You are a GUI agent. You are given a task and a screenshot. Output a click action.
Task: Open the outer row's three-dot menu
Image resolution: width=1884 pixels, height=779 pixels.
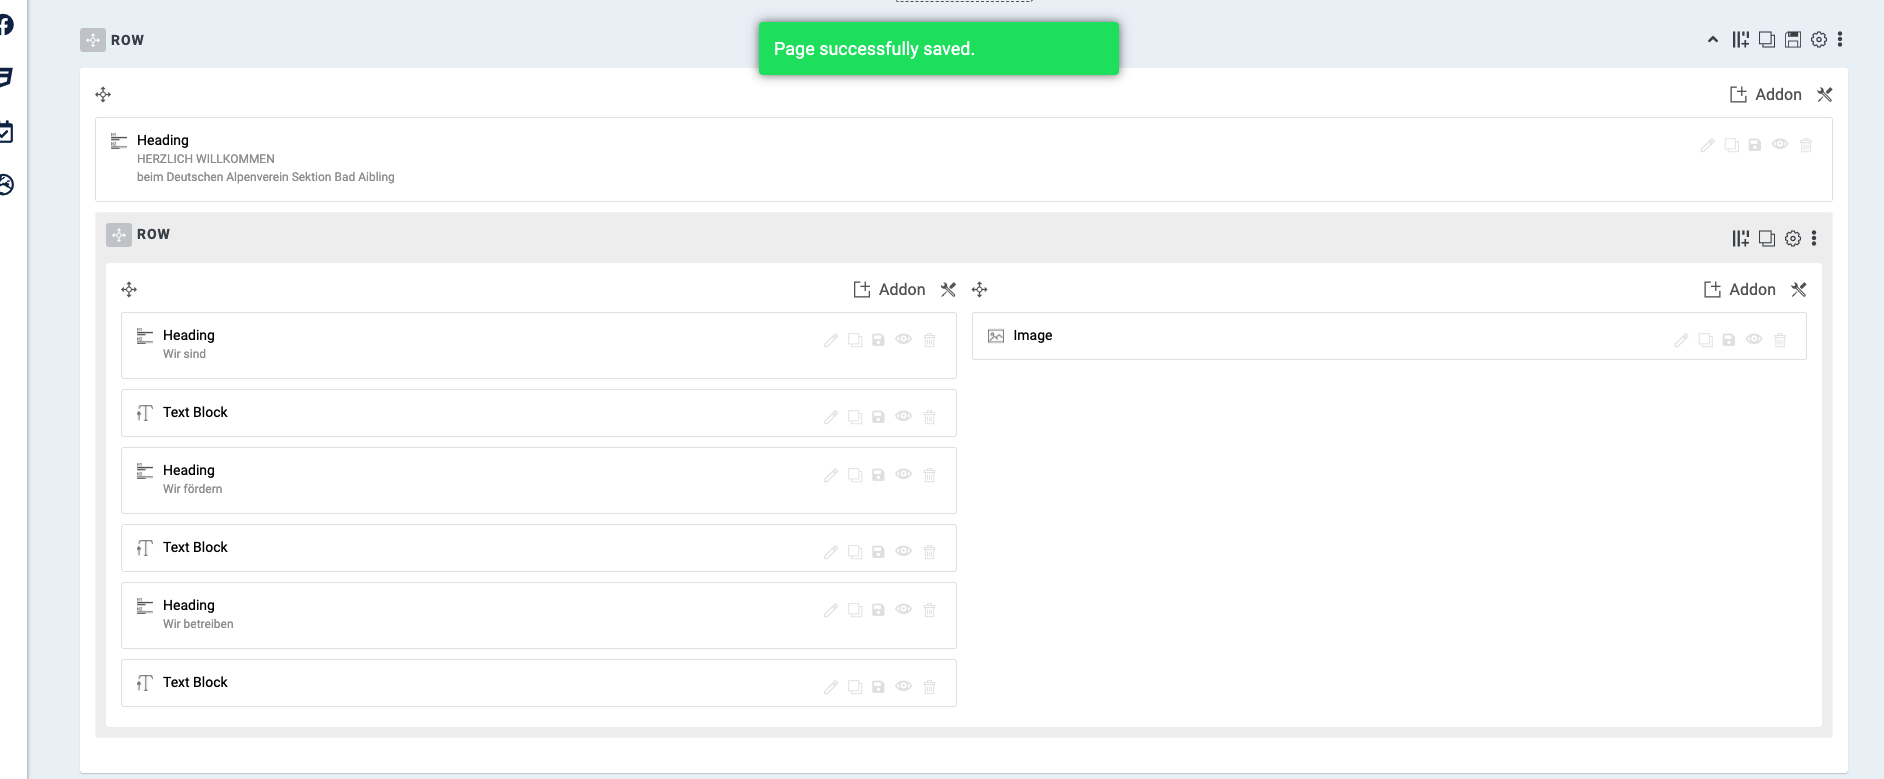tap(1840, 40)
